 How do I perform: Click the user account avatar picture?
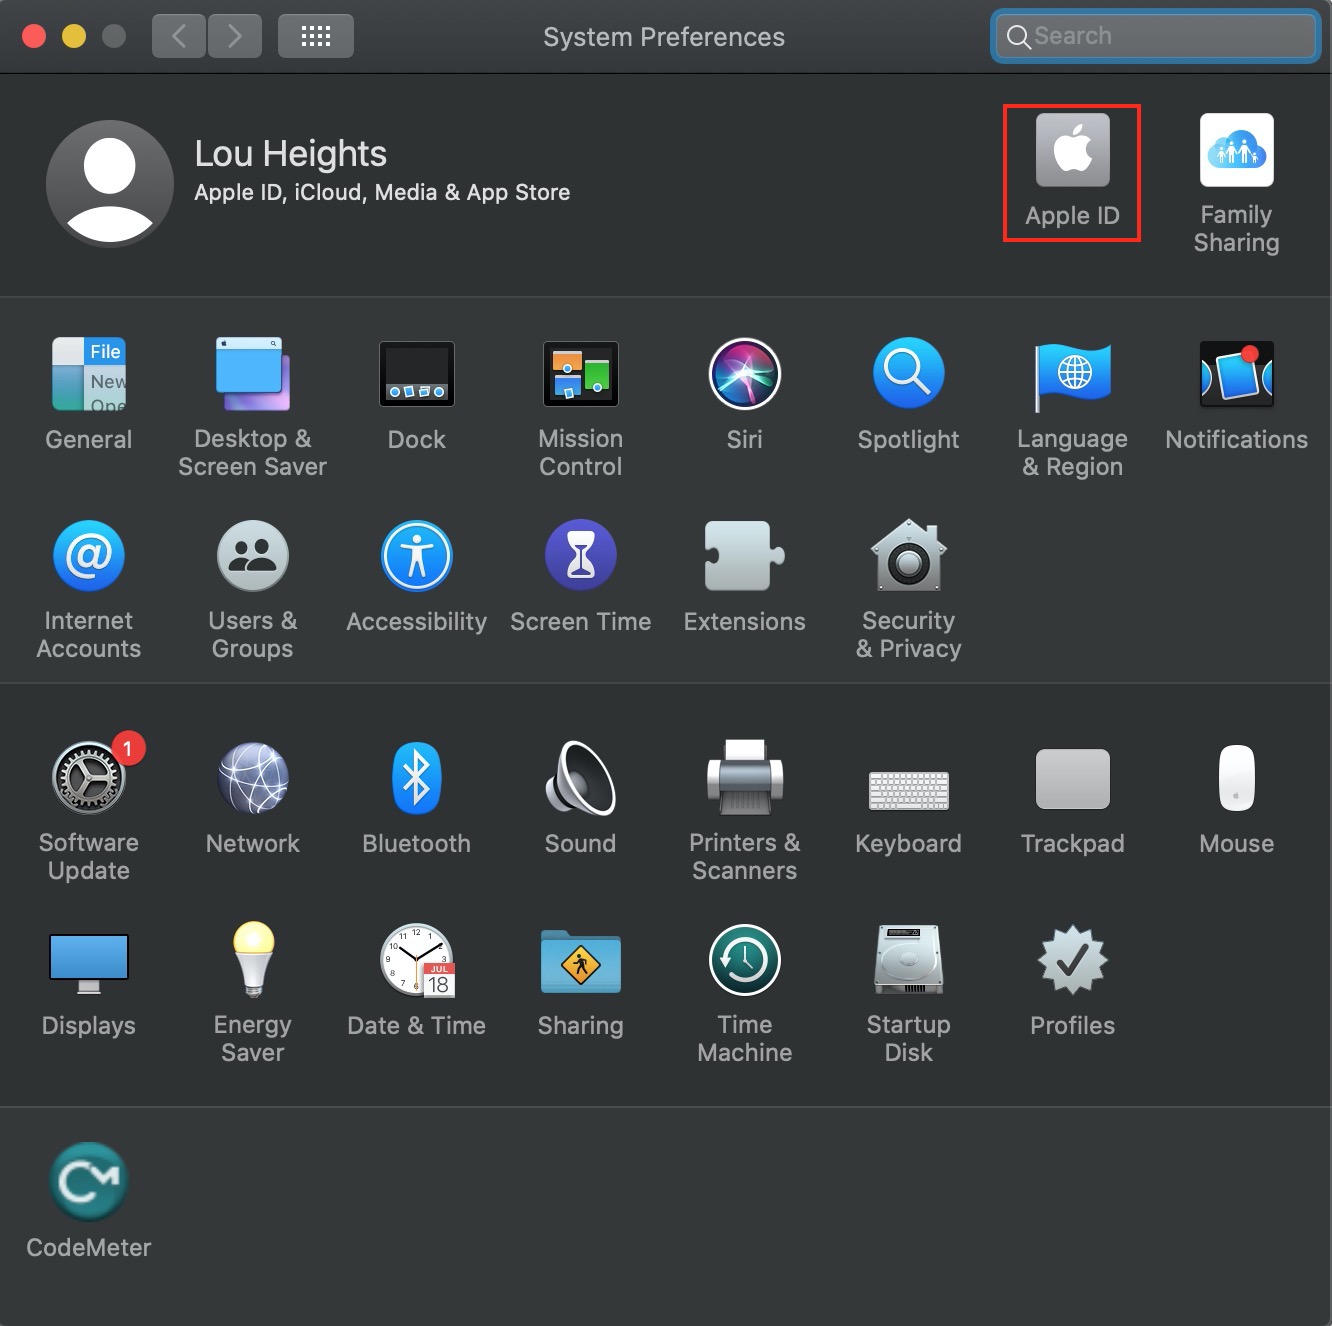pos(110,183)
